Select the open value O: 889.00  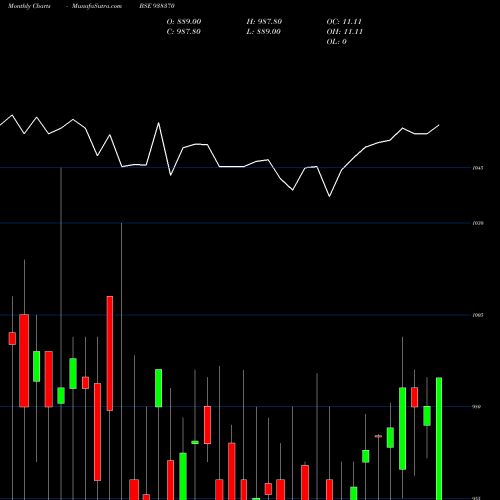click(184, 21)
